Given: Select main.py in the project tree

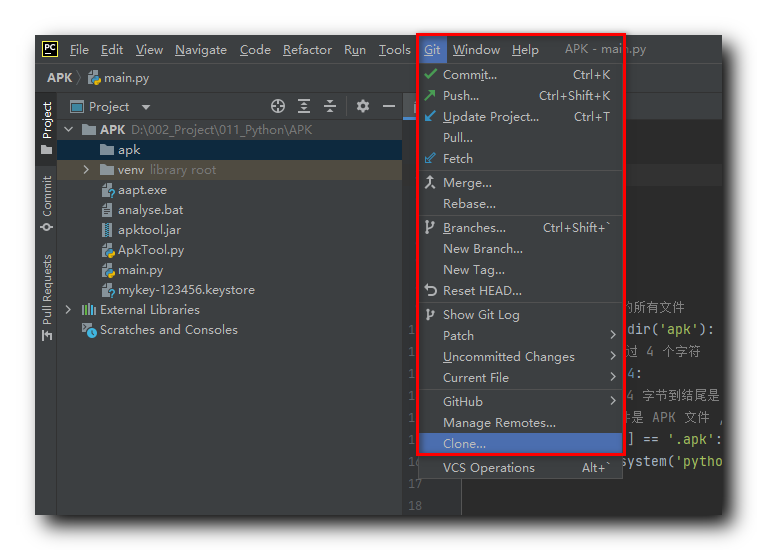Looking at the screenshot, I should [x=230, y=270].
